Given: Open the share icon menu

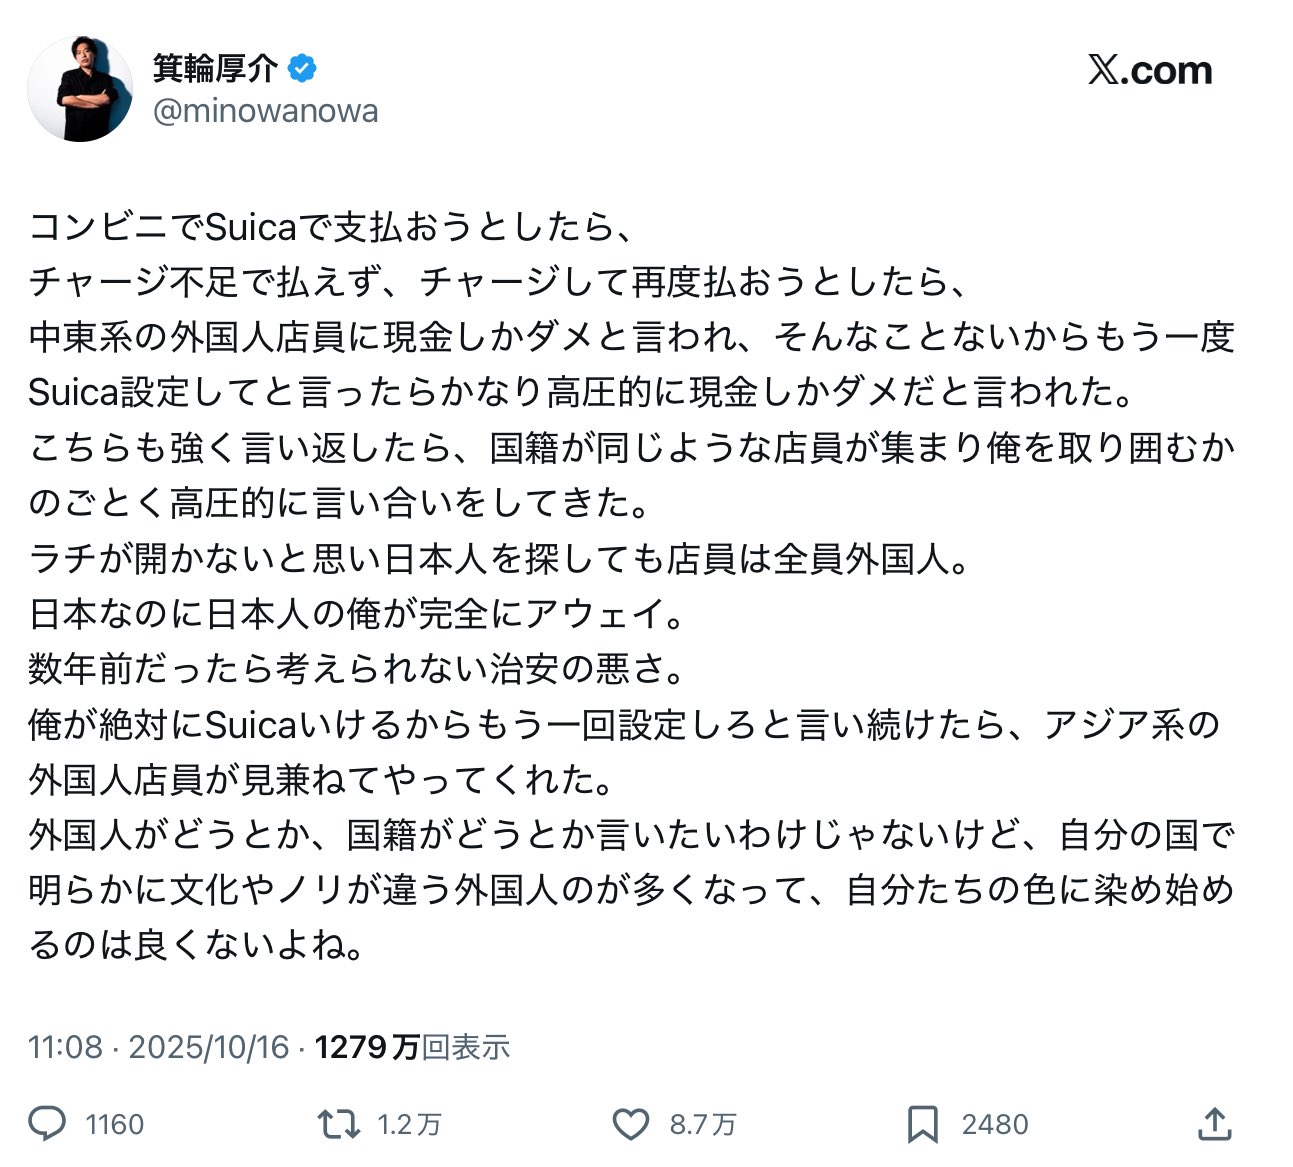Looking at the screenshot, I should [1213, 1124].
